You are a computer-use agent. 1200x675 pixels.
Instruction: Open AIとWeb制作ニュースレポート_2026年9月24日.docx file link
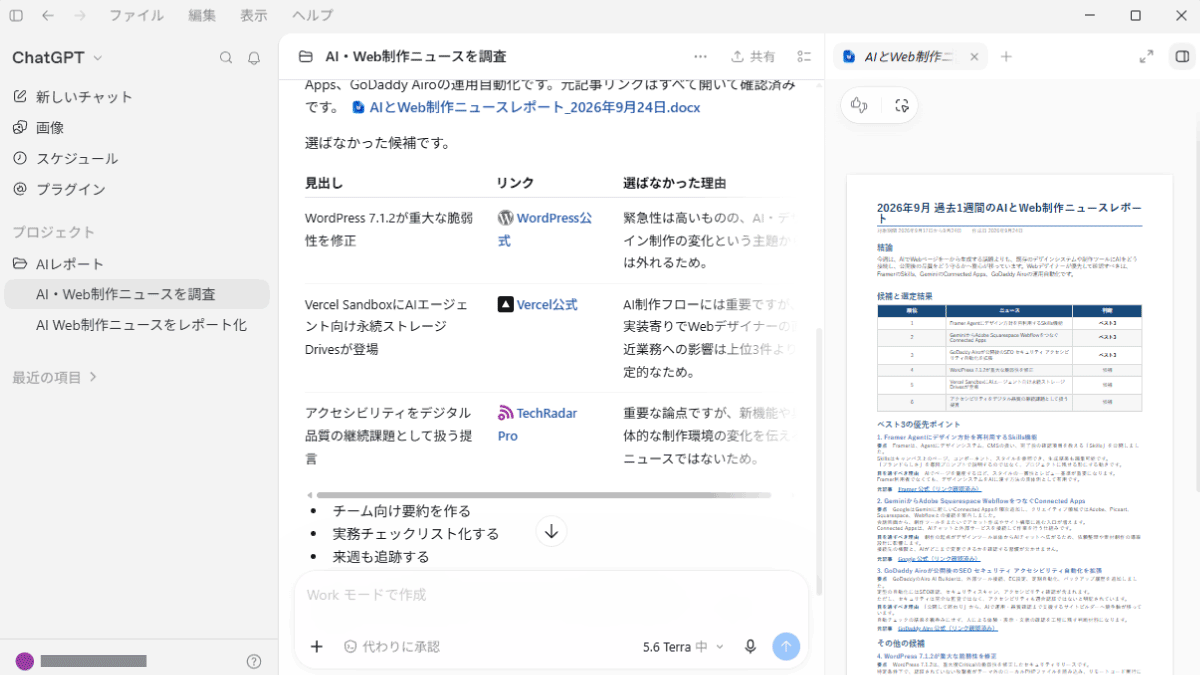tap(526, 107)
